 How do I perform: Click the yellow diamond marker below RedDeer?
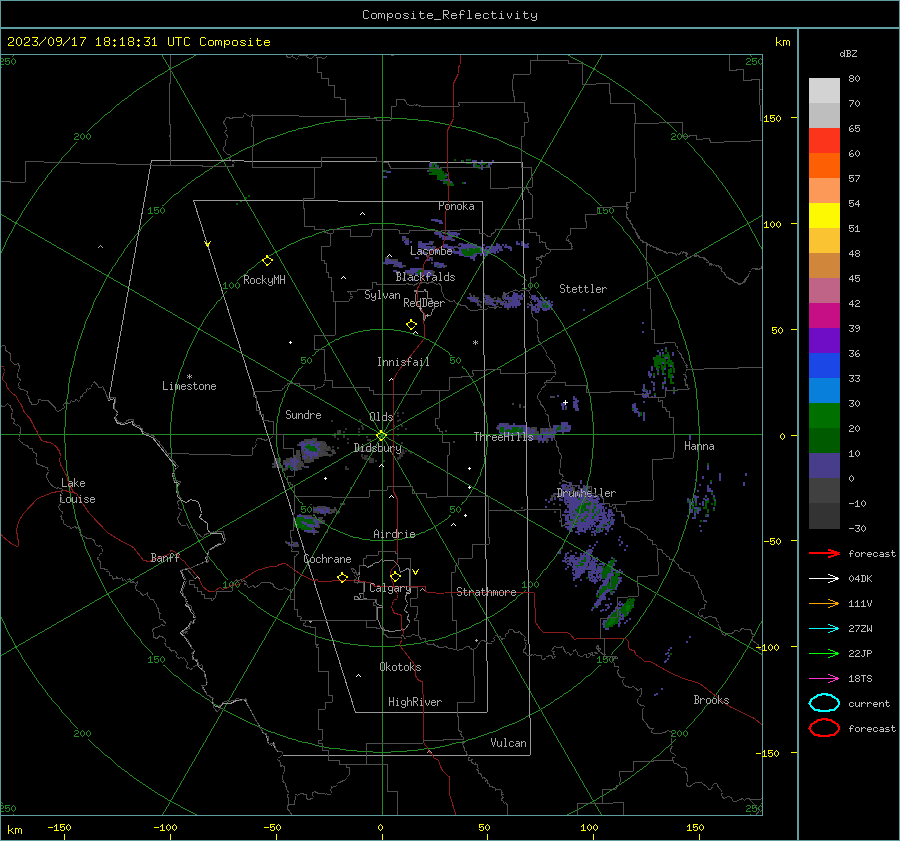412,325
